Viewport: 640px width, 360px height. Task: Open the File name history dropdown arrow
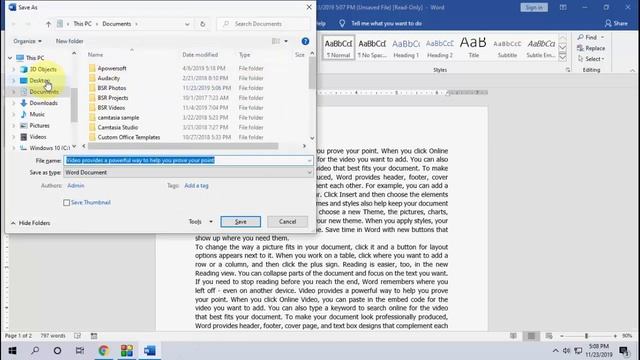pos(309,160)
